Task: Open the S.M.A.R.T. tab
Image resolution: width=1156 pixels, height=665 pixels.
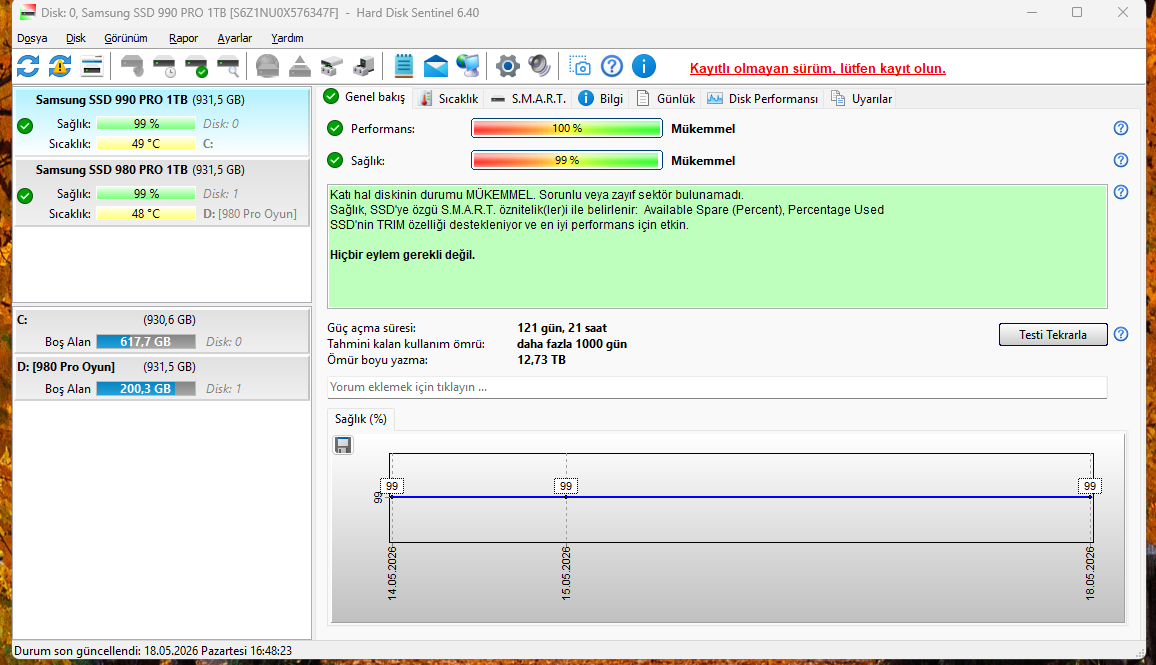Action: click(529, 99)
